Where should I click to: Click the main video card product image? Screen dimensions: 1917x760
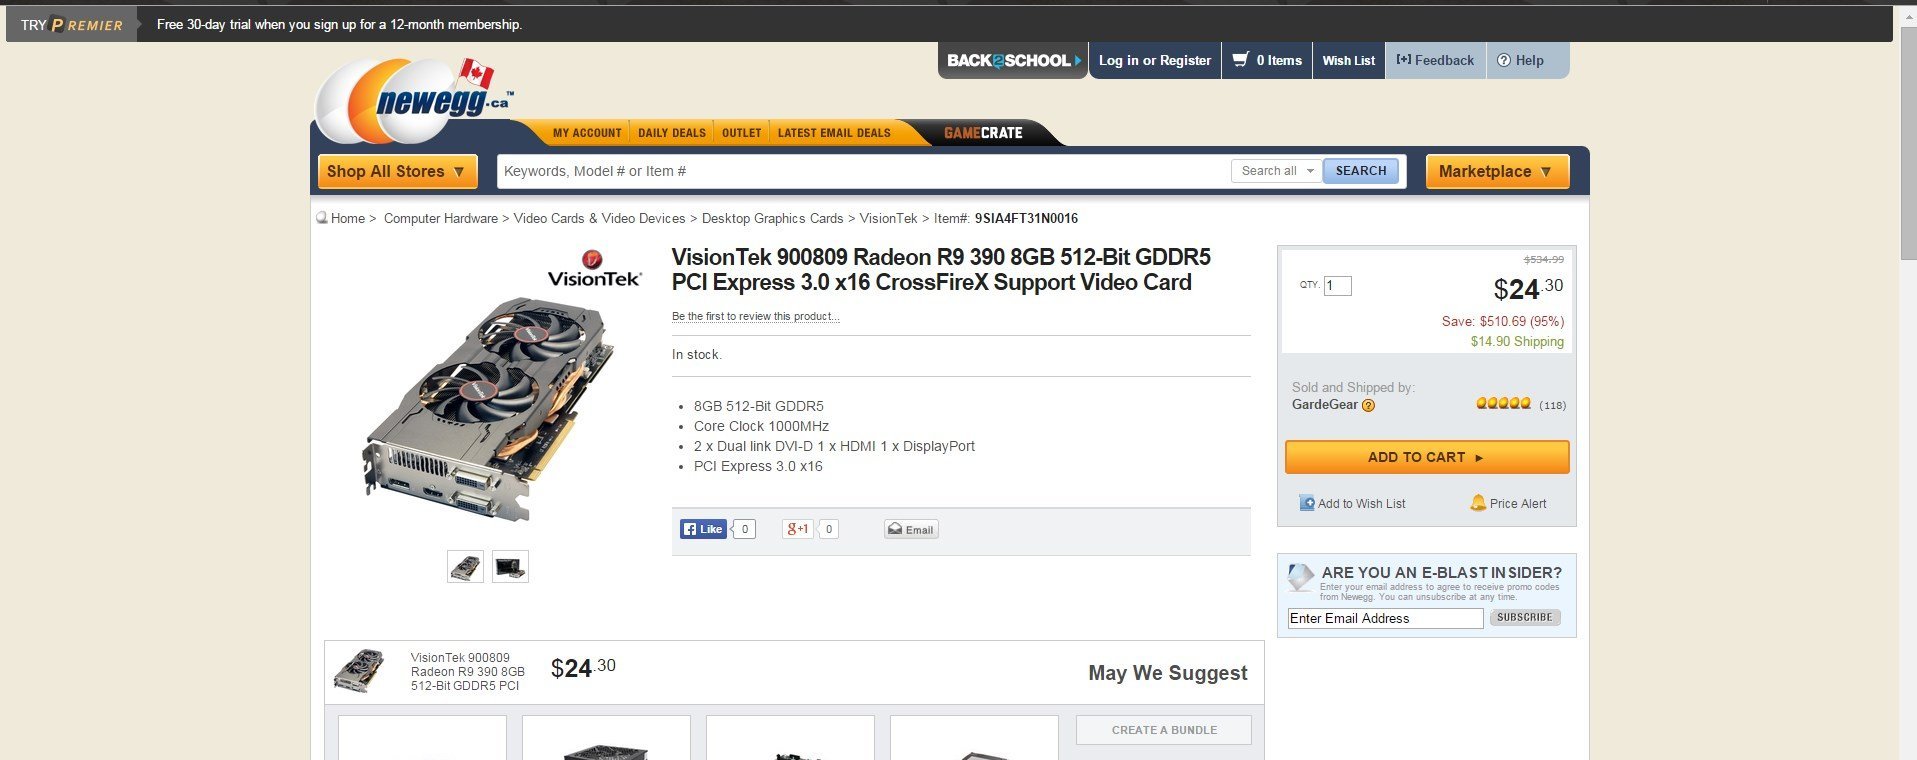coord(488,408)
